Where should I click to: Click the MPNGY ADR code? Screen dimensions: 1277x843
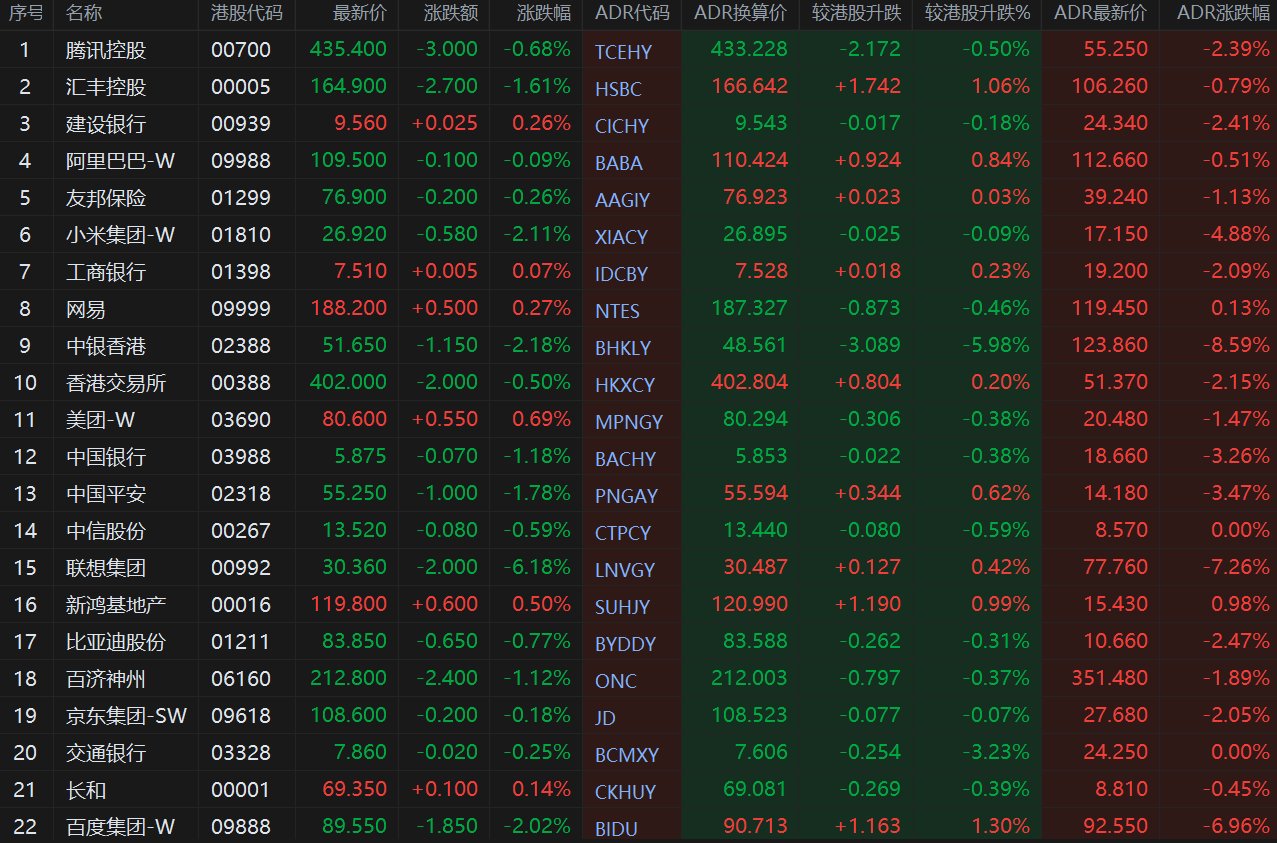coord(628,422)
